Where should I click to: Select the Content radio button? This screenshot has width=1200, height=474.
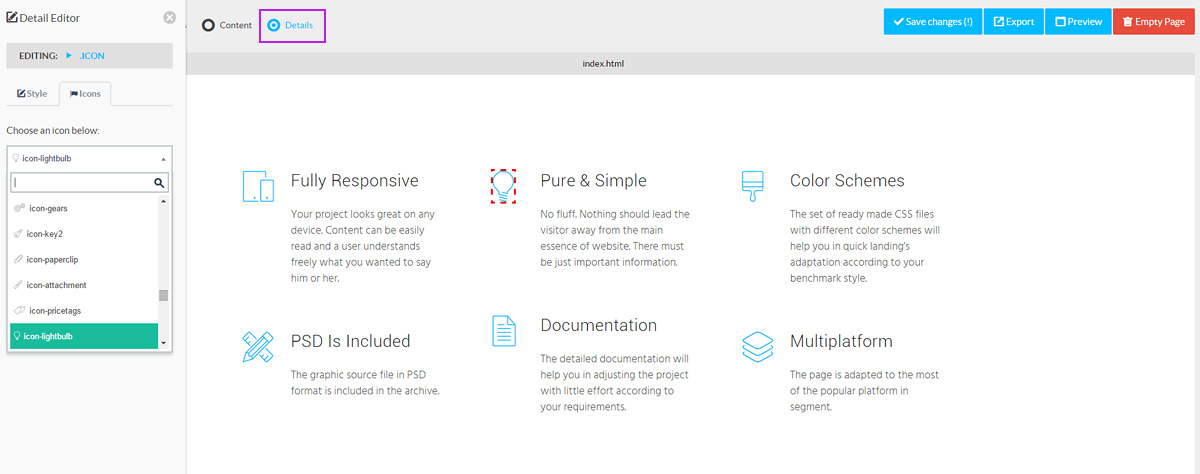coord(209,25)
